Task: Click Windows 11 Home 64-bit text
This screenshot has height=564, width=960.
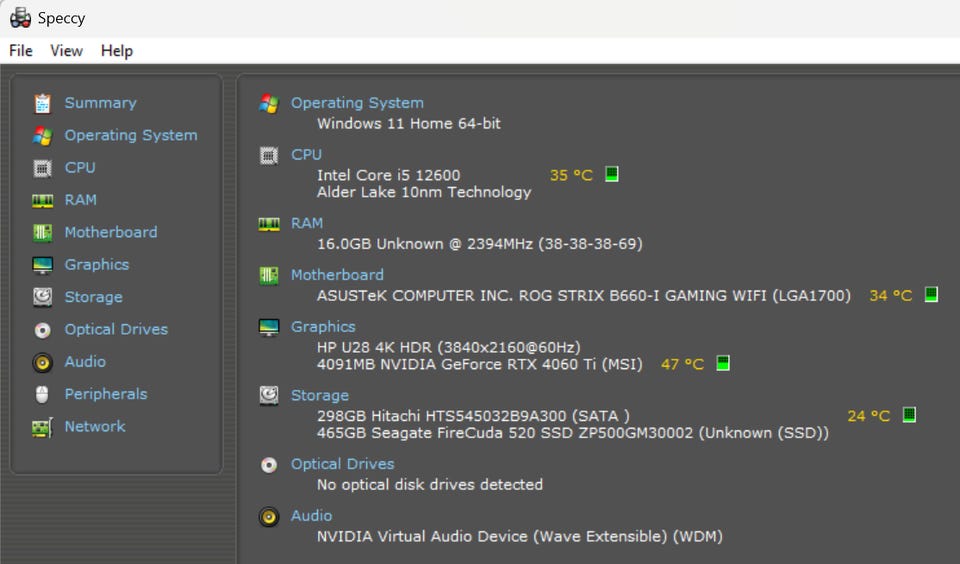Action: tap(408, 123)
